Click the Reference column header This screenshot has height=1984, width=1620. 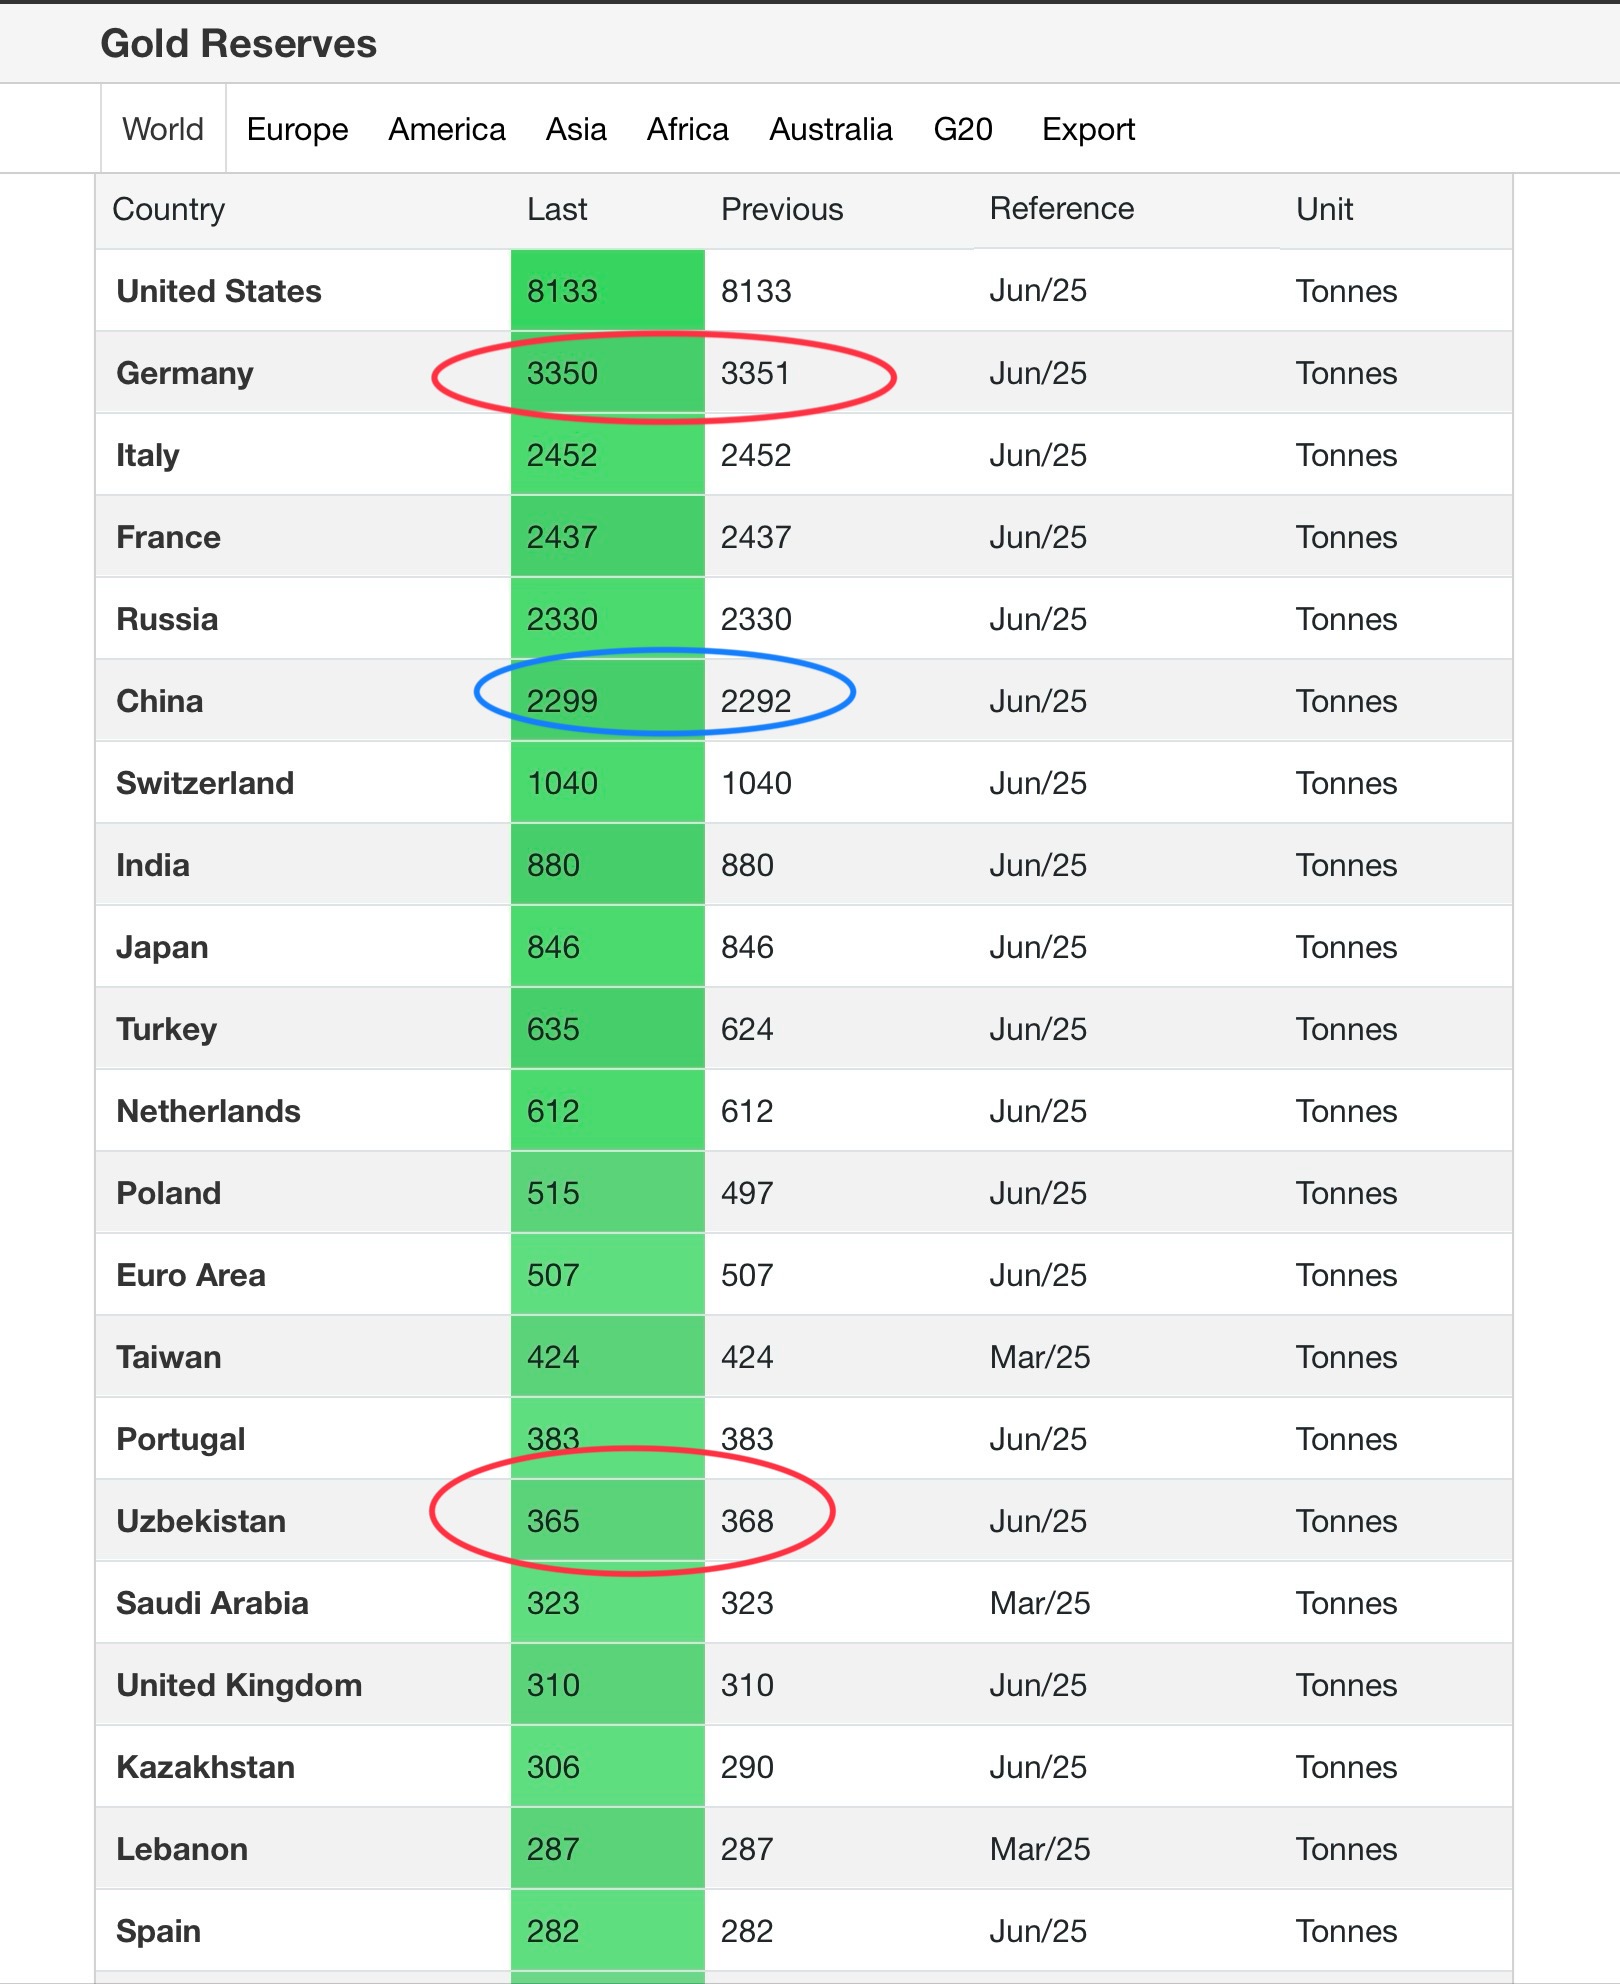click(1062, 208)
